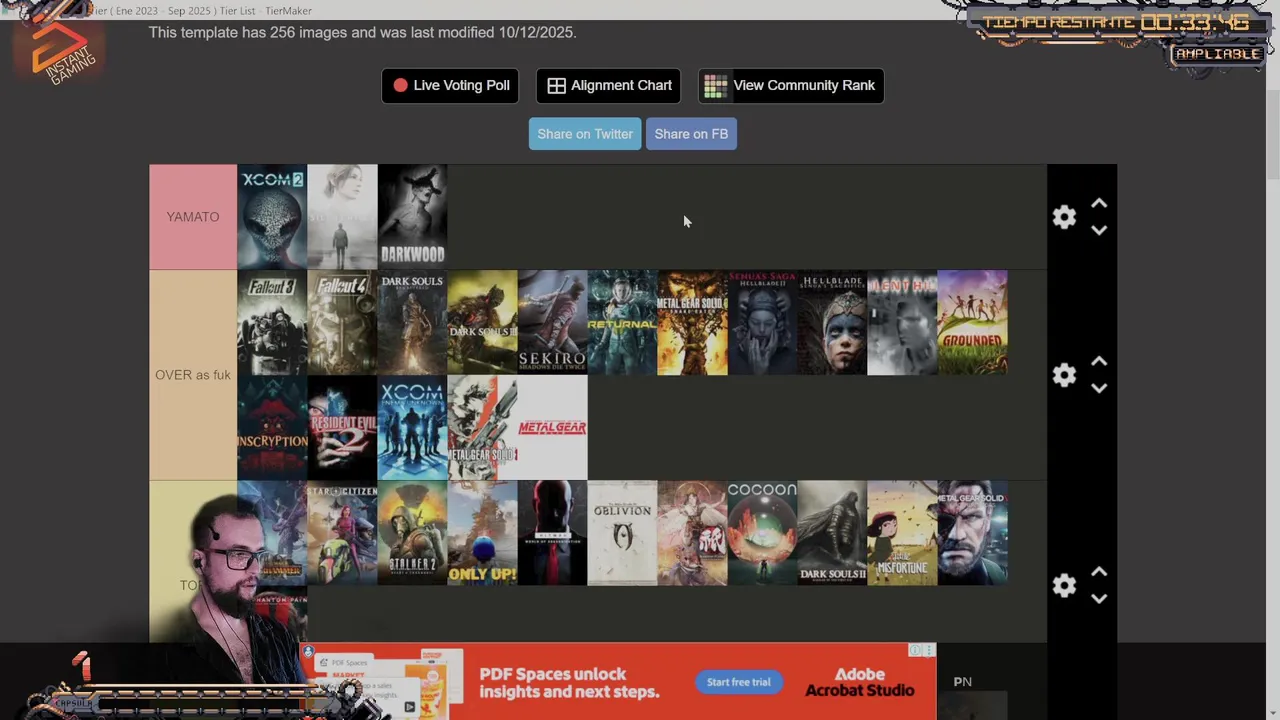Choose the Dark Souls cover in second row
This screenshot has width=1280, height=720.
[412, 322]
